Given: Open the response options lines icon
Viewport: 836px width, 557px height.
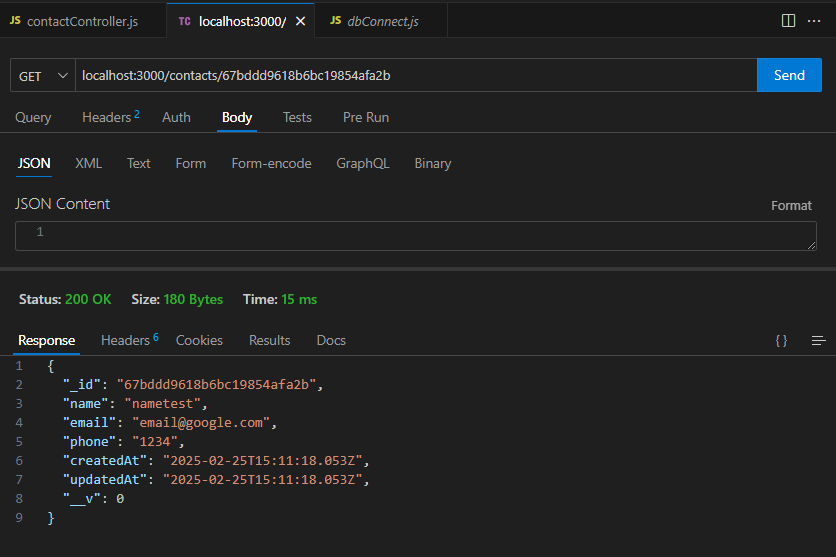Looking at the screenshot, I should click(x=818, y=341).
